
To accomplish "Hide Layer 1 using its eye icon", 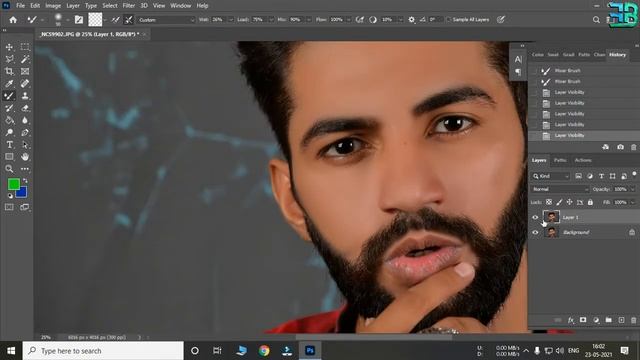I will pyautogui.click(x=535, y=217).
